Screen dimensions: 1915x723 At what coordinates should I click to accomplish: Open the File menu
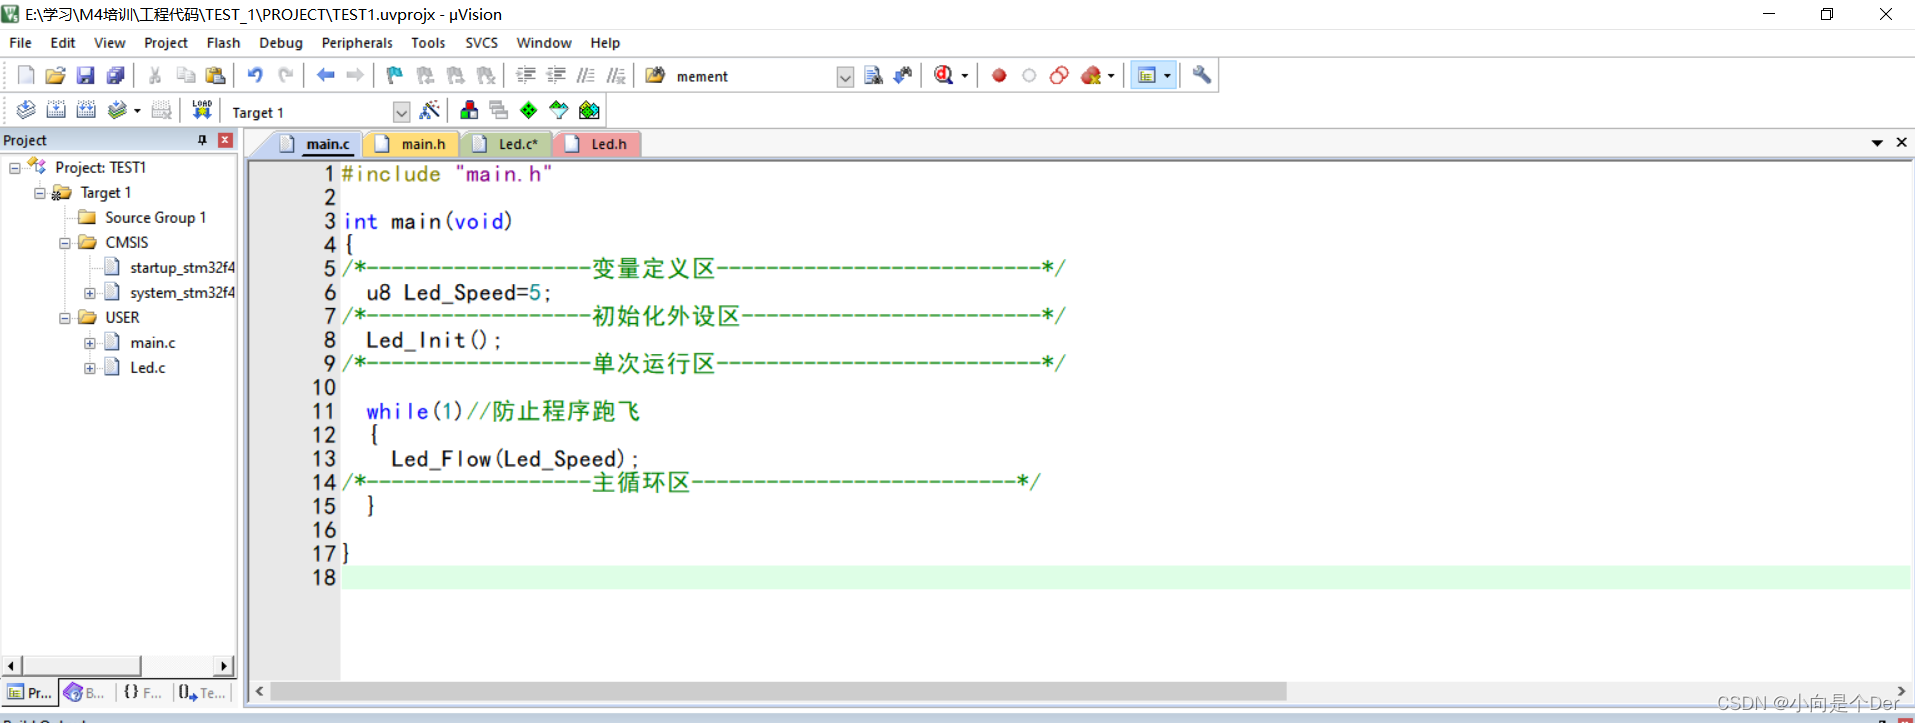20,43
